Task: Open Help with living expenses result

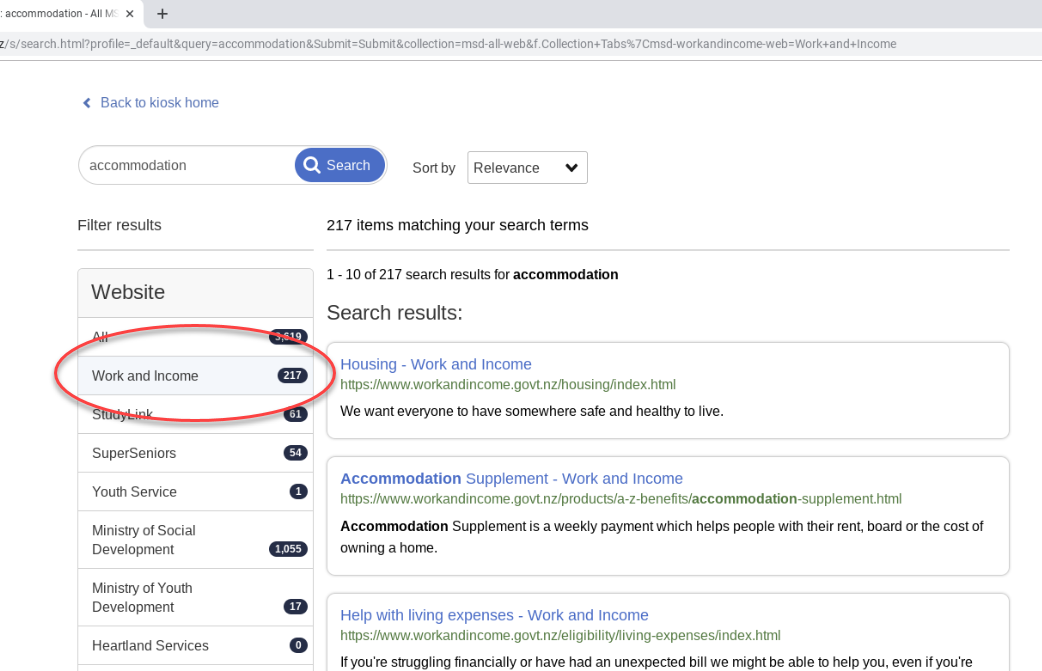Action: pyautogui.click(x=494, y=615)
